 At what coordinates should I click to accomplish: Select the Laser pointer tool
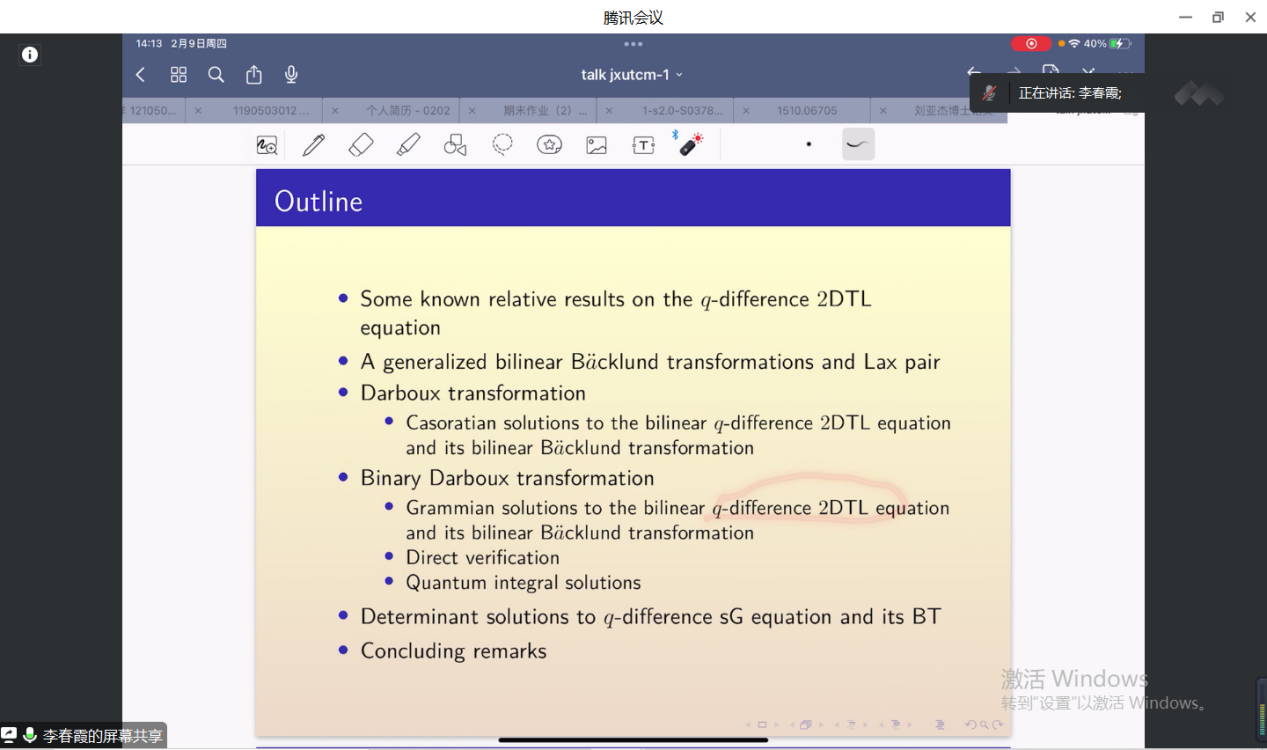pos(690,144)
